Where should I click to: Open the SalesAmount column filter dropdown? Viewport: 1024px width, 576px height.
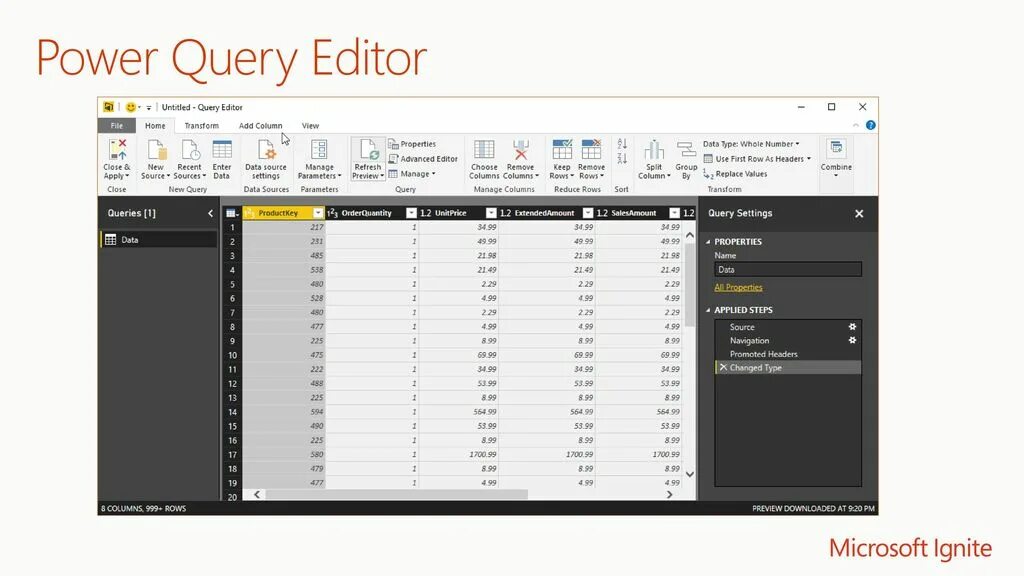click(x=674, y=213)
